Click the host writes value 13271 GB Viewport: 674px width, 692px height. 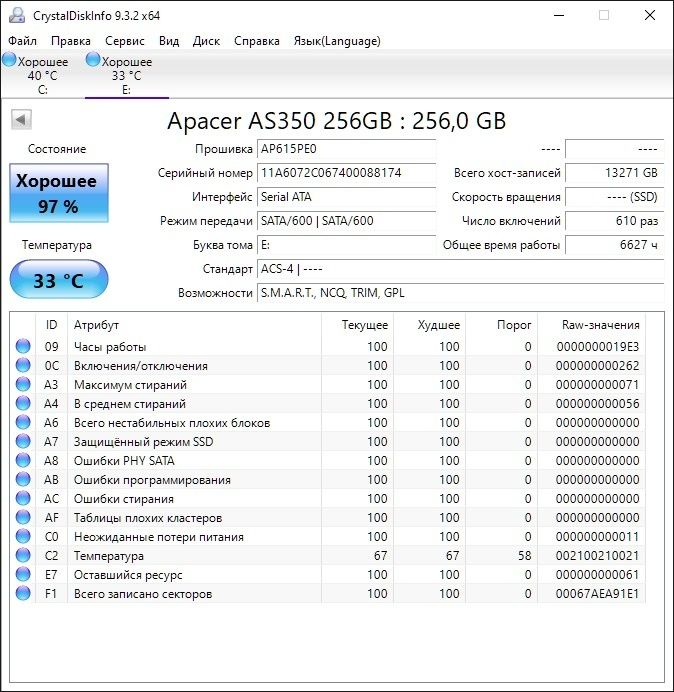[x=615, y=173]
